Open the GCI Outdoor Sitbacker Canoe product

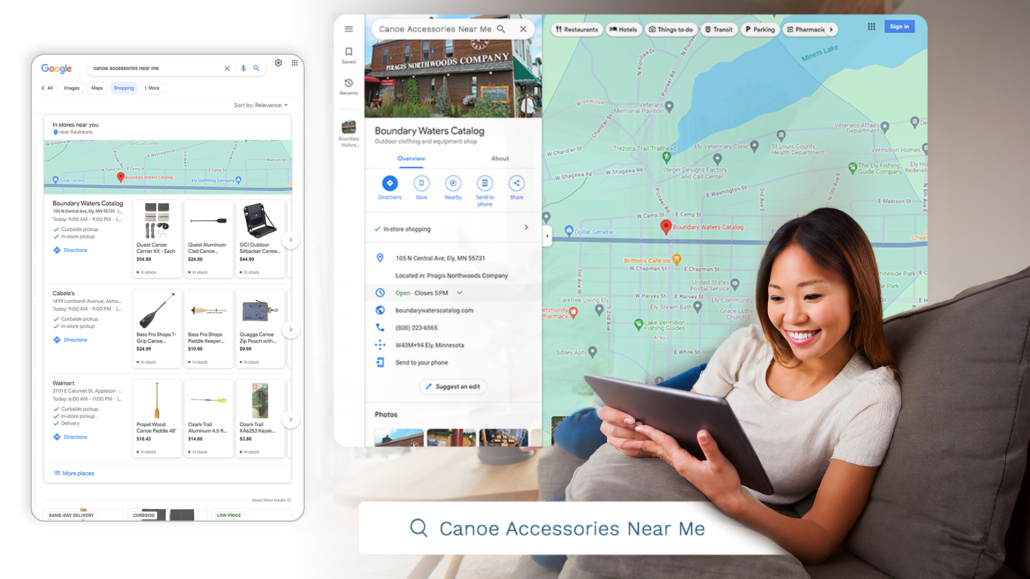click(x=260, y=239)
